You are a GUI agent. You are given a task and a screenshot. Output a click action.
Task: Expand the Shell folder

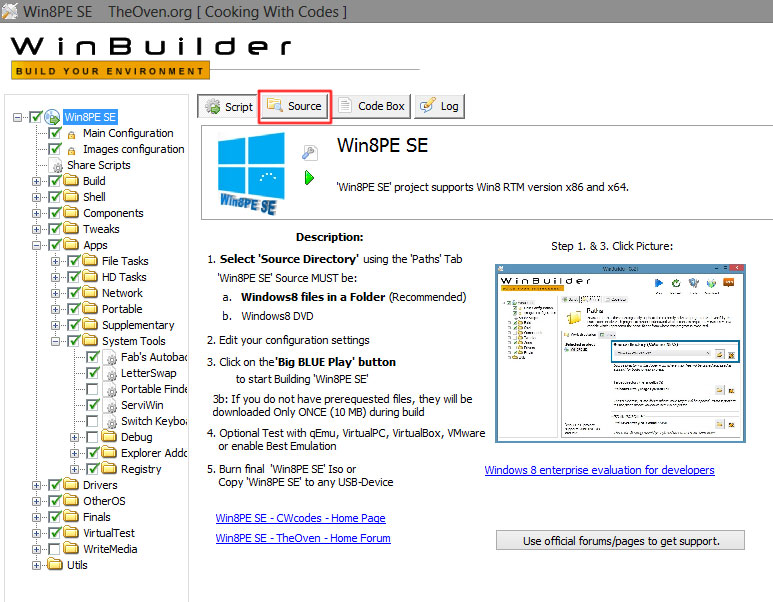click(36, 197)
